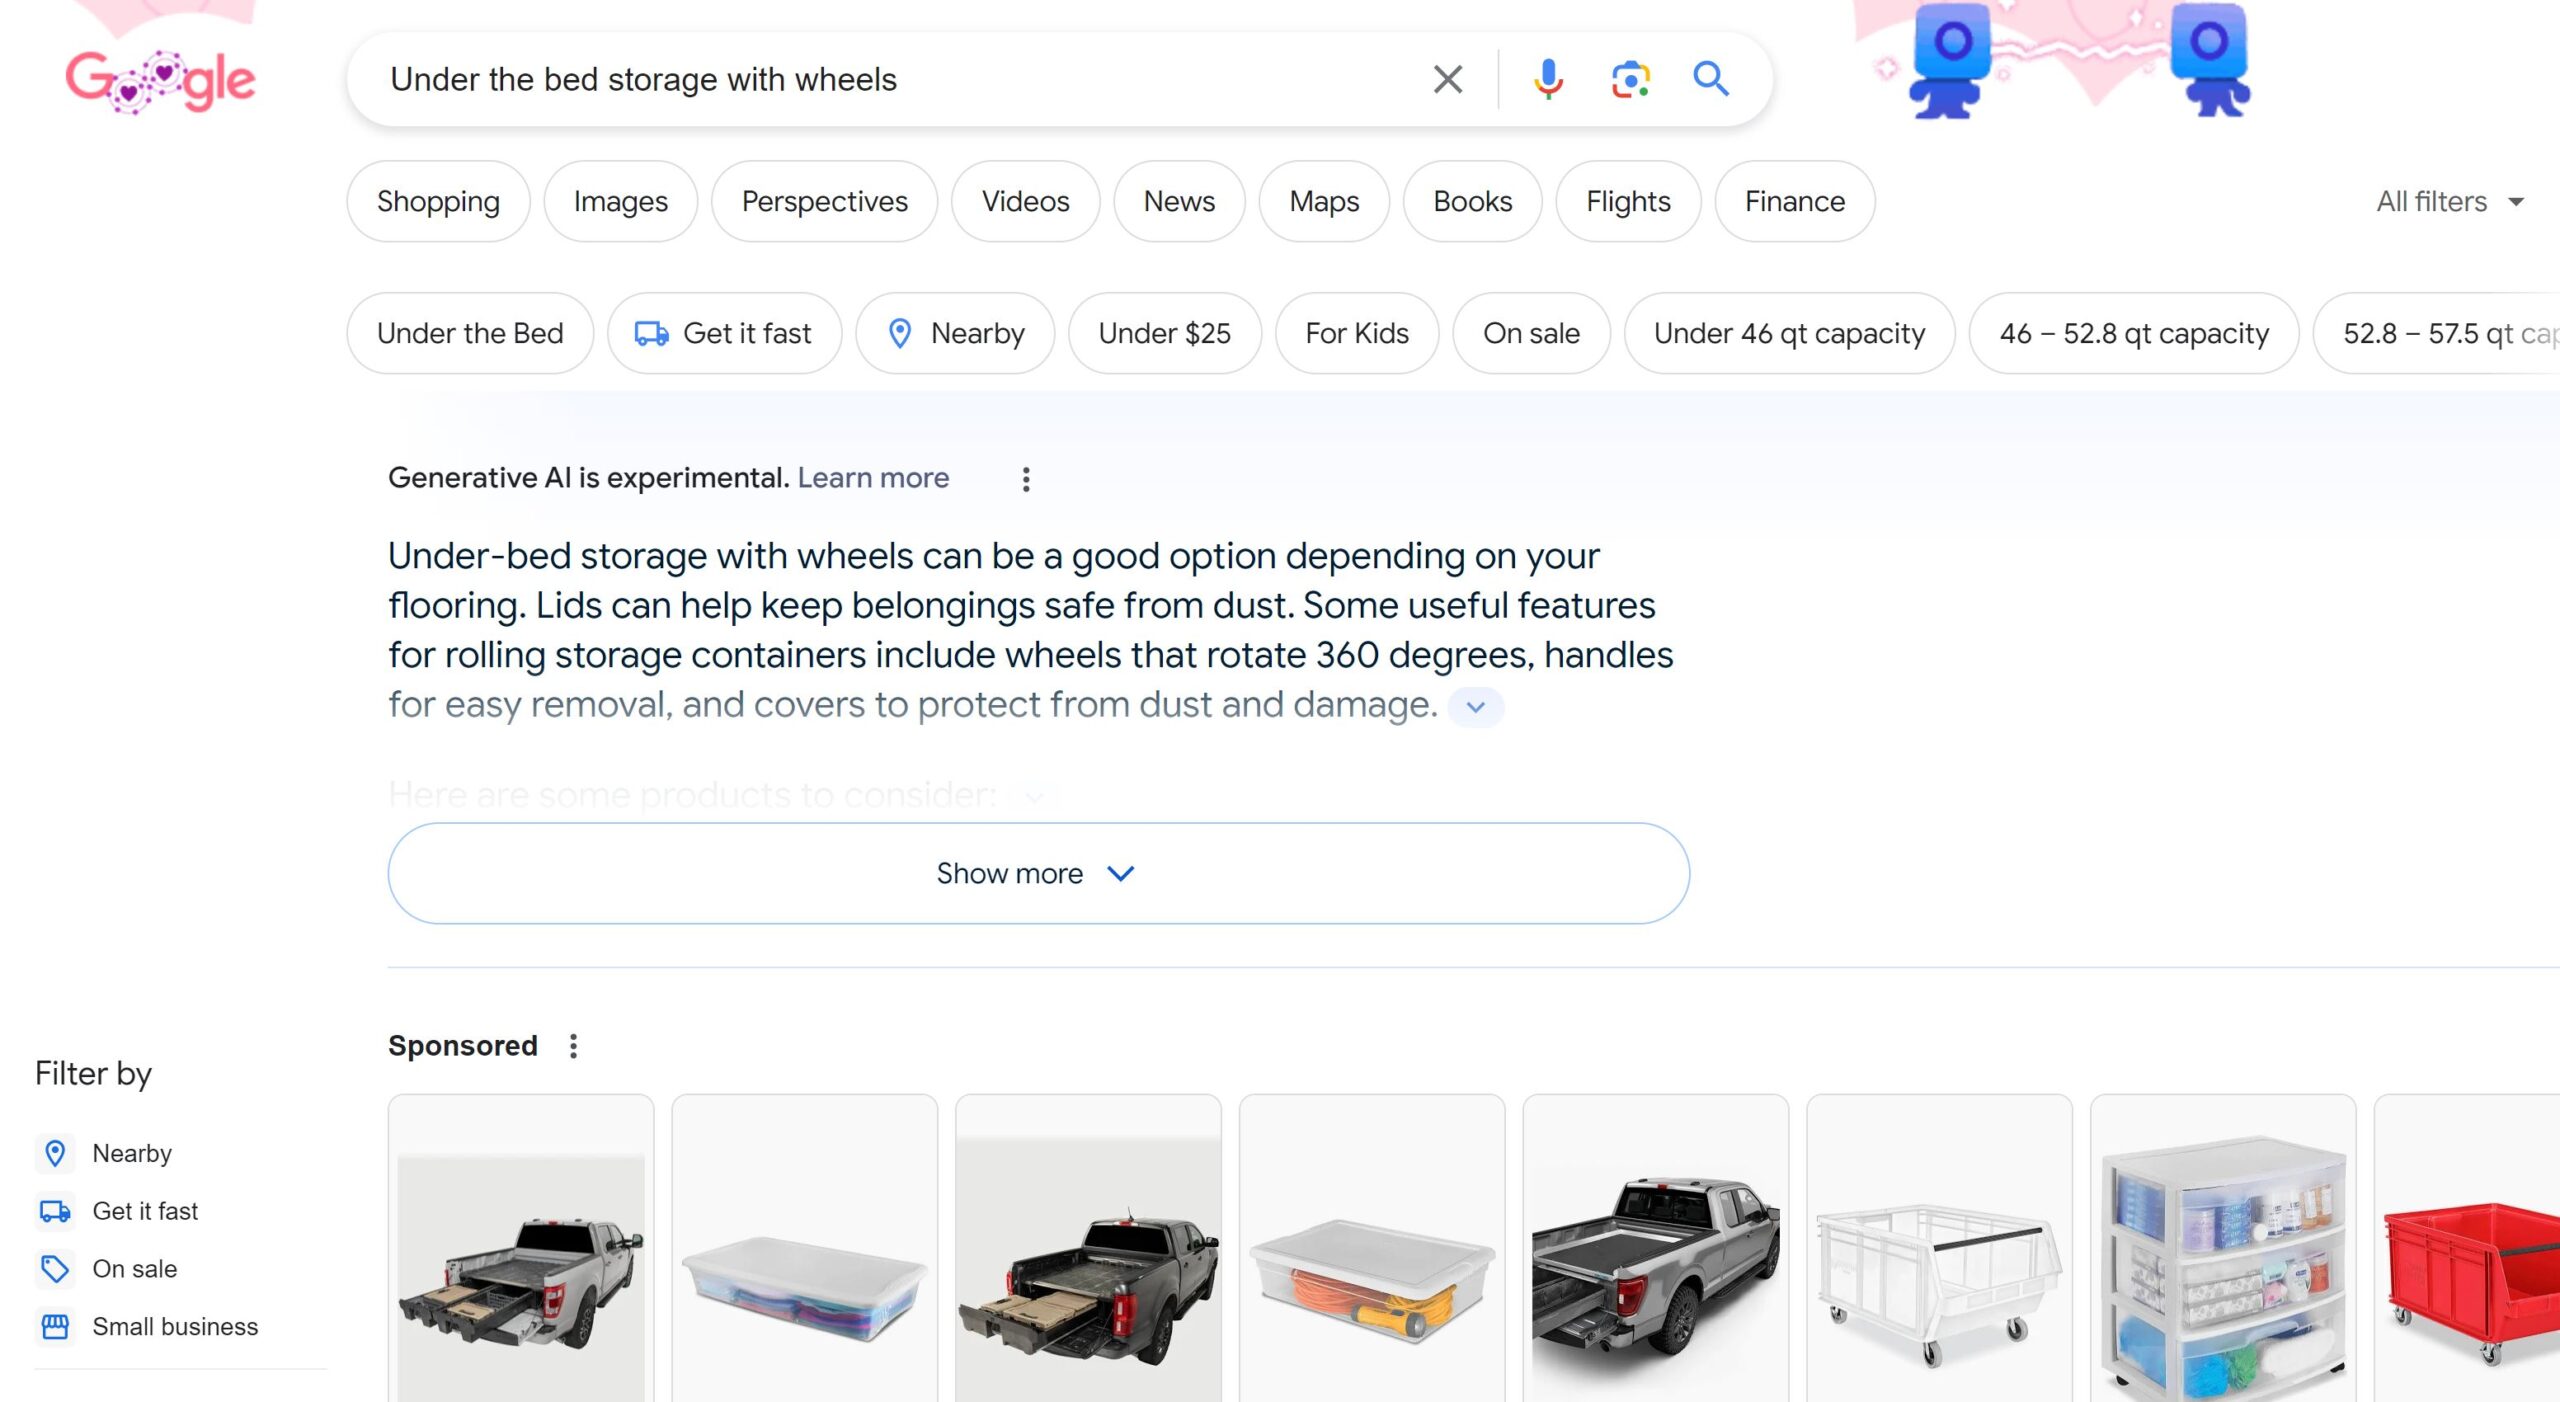This screenshot has height=1402, width=2560.
Task: Enable the Small business filter
Action: tap(174, 1327)
